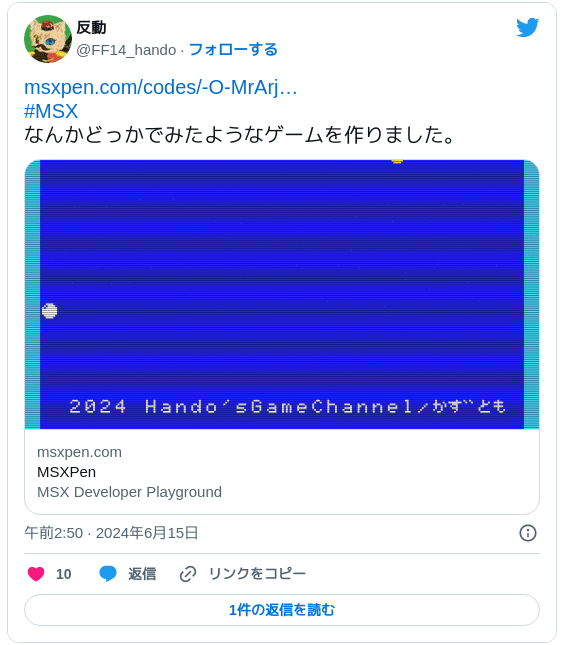The width and height of the screenshot is (564, 645).
Task: Open the MSX game preview image
Action: (x=282, y=294)
